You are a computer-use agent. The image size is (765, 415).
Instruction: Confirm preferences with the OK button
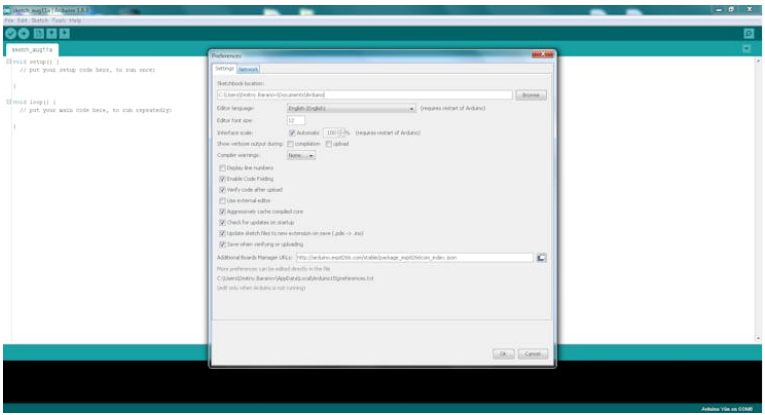point(505,354)
